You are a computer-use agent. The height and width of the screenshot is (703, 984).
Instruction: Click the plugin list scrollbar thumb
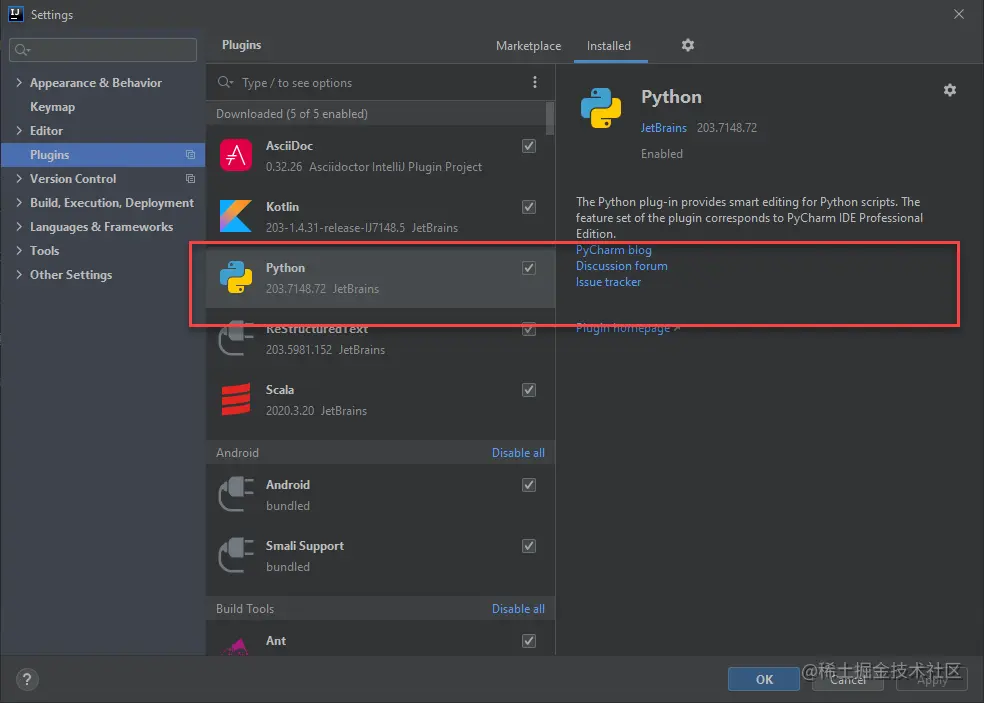click(550, 118)
